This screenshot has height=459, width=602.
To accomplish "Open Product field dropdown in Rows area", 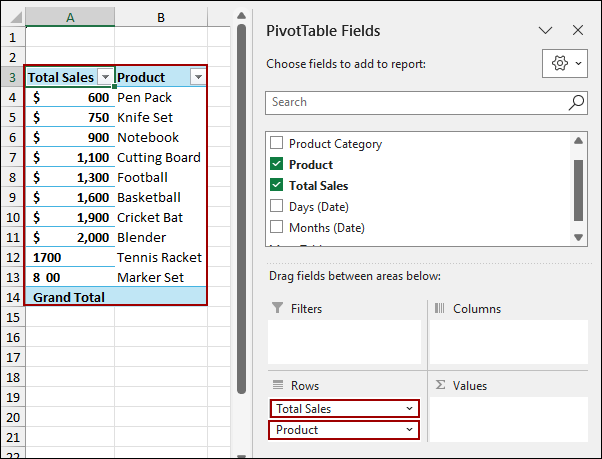I will (x=409, y=429).
